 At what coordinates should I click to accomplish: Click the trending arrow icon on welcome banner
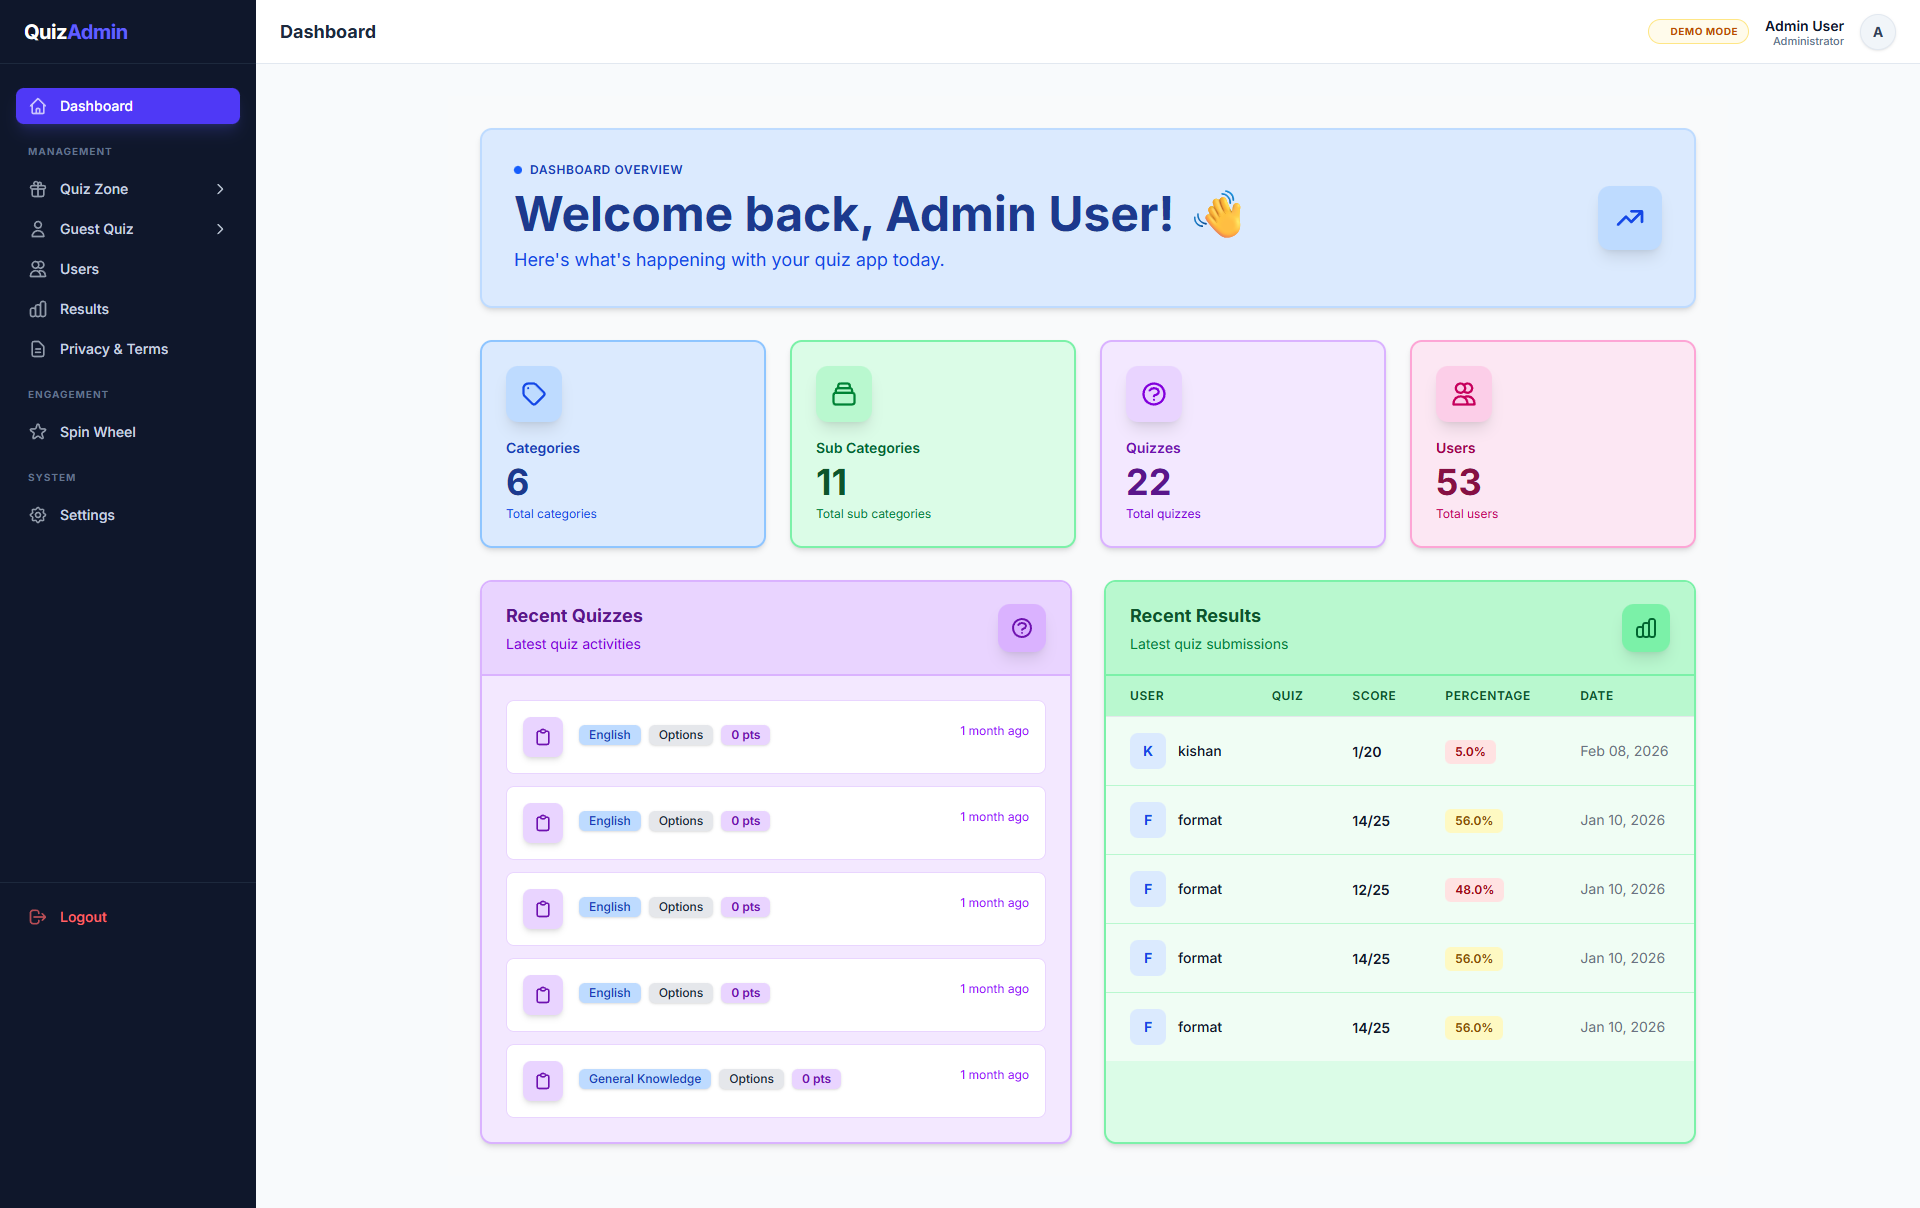click(x=1629, y=218)
